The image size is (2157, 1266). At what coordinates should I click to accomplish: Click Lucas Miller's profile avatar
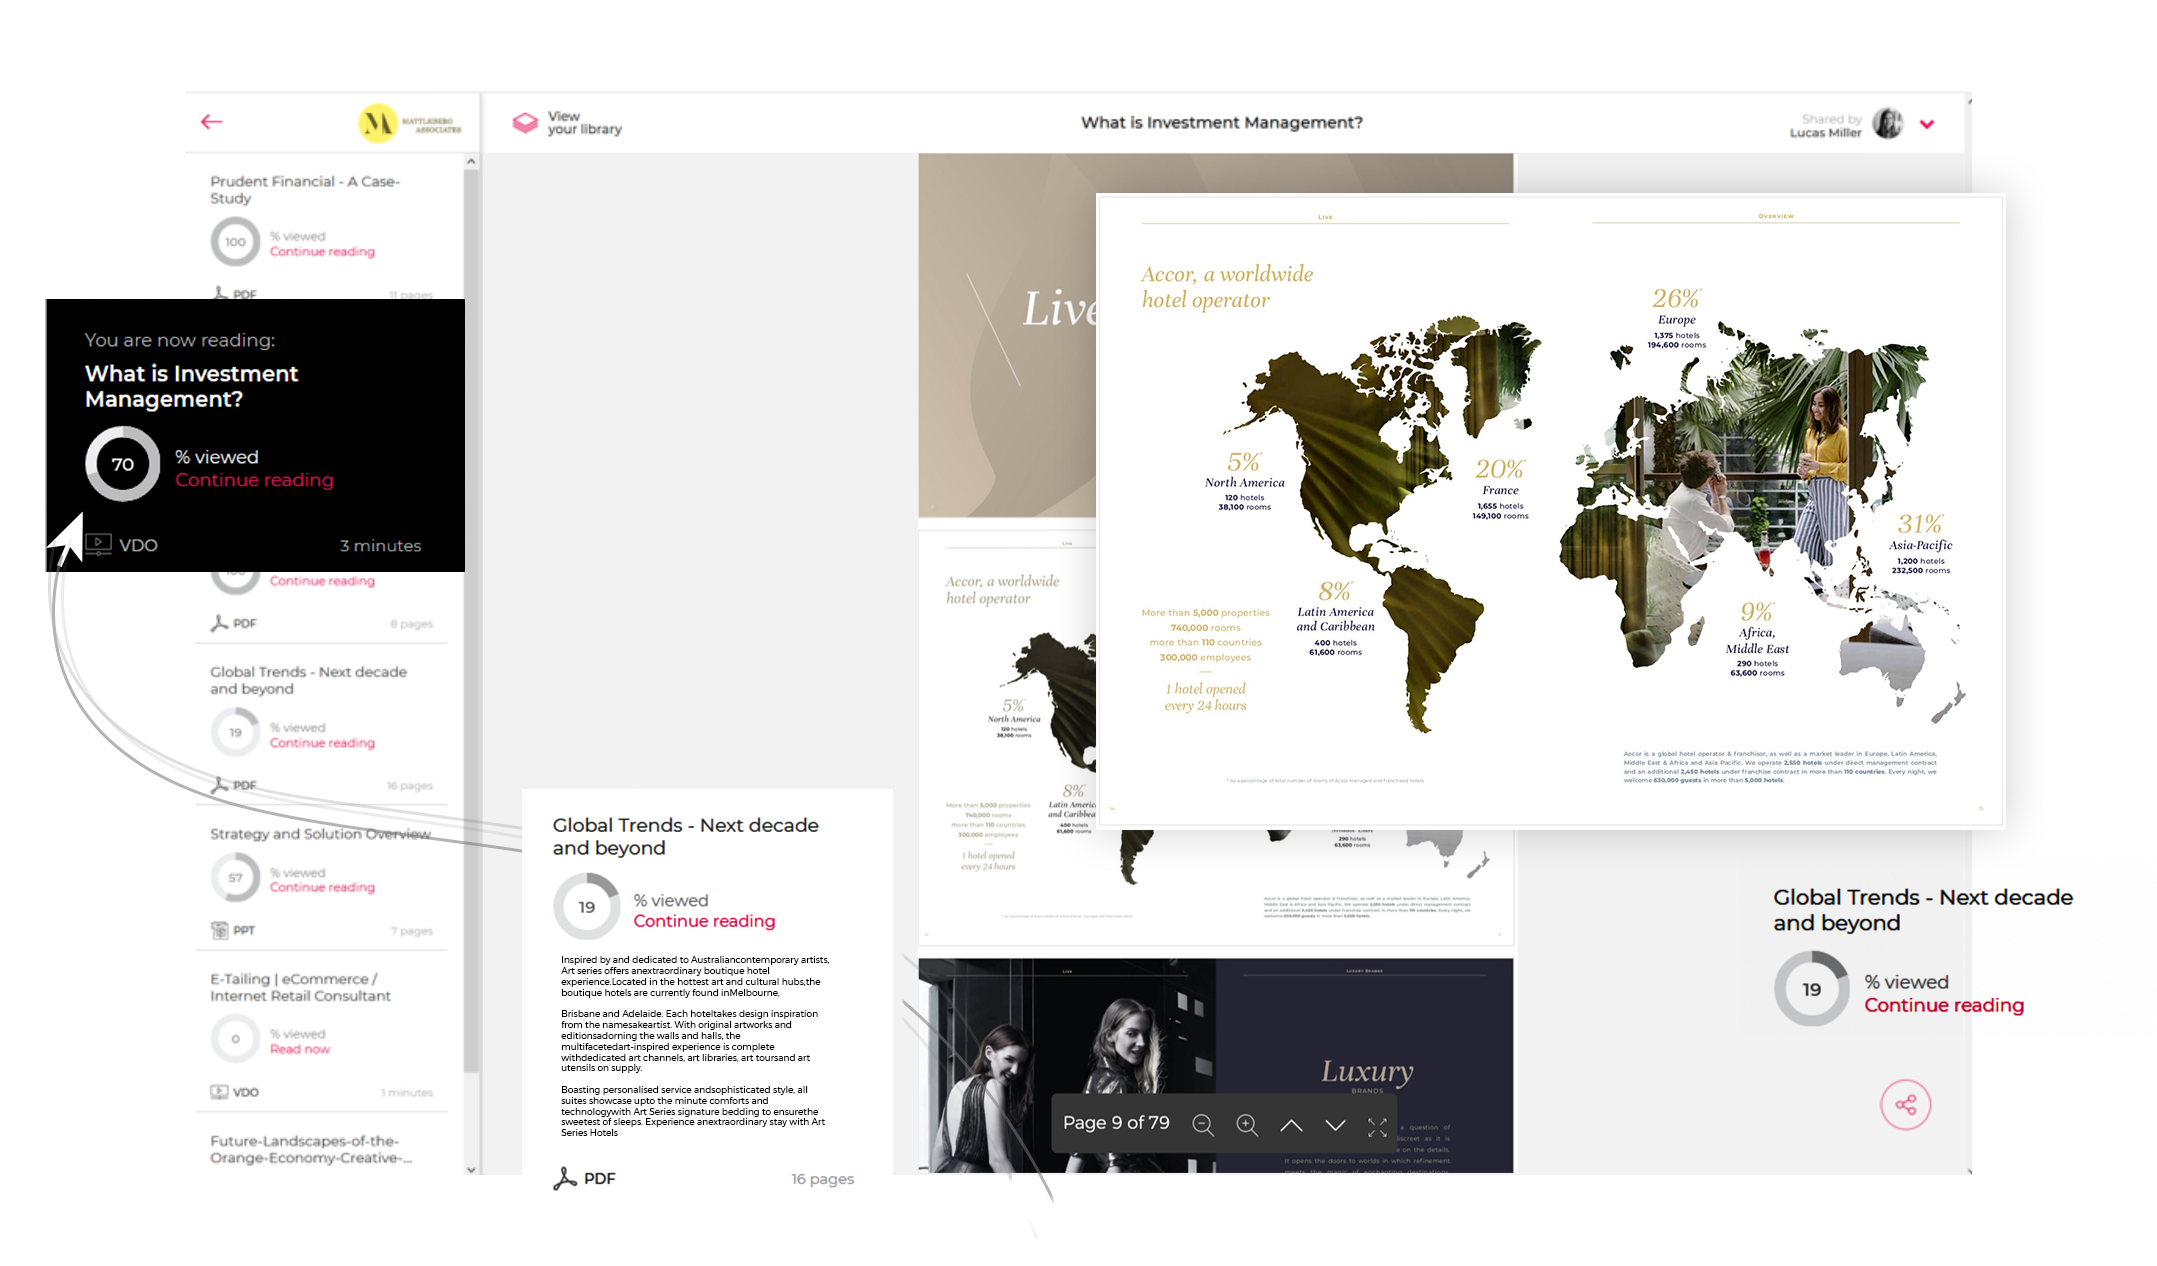(1887, 123)
